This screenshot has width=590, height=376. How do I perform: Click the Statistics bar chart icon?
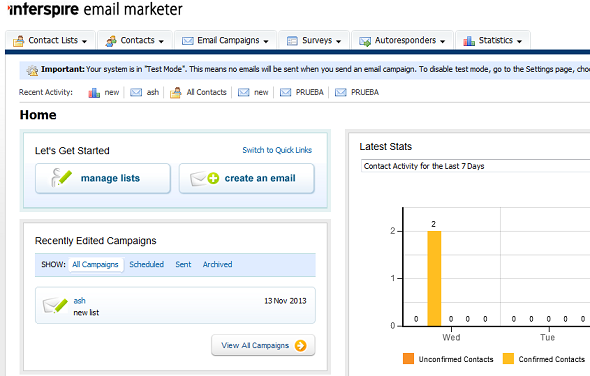click(469, 41)
